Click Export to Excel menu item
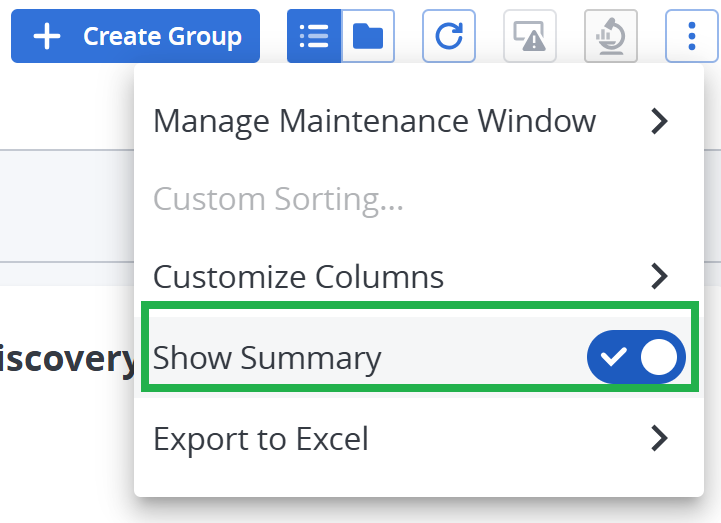This screenshot has height=523, width=721. point(261,438)
